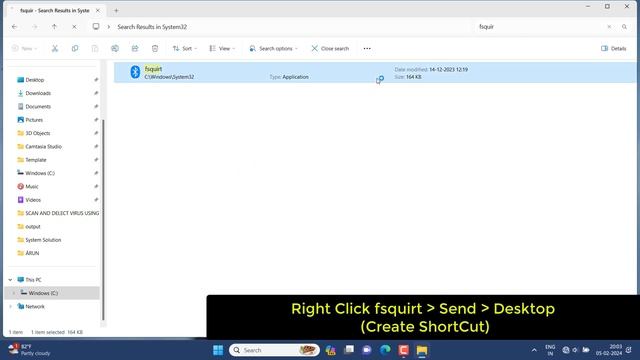Open Task View from taskbar
Screen dimensions: 640x360
pos(349,350)
